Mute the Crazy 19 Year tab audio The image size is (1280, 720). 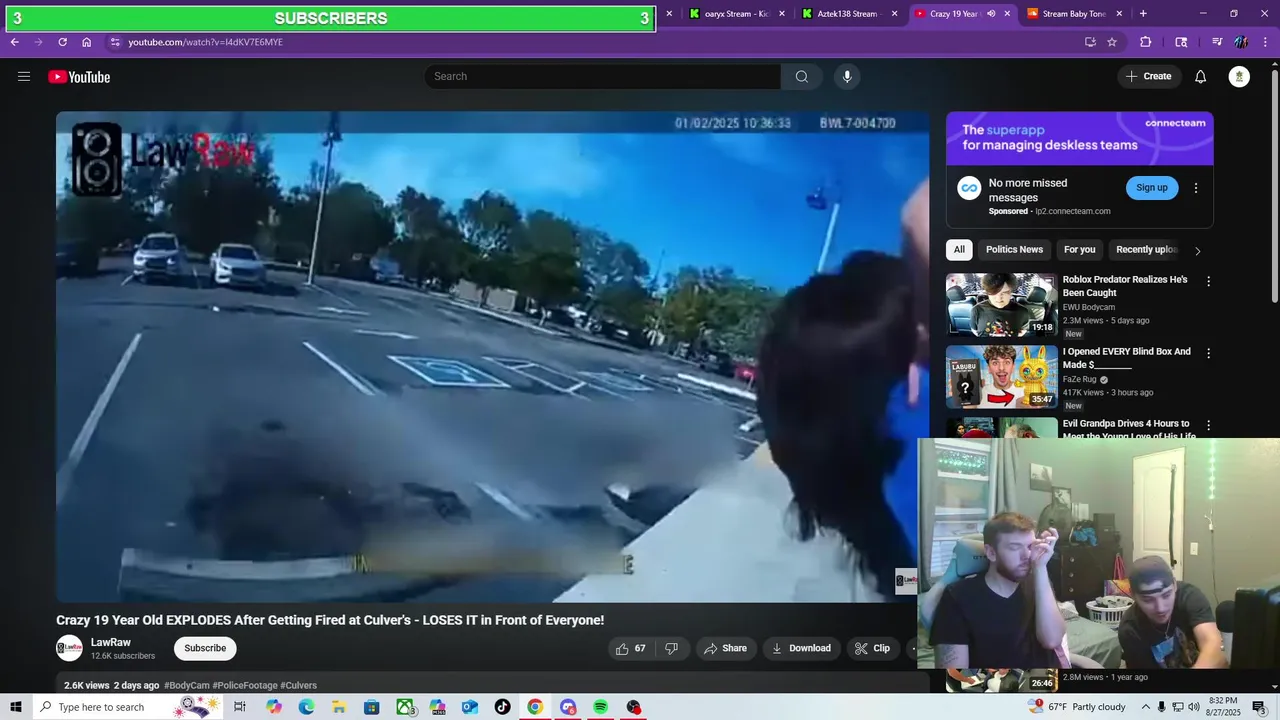991,14
